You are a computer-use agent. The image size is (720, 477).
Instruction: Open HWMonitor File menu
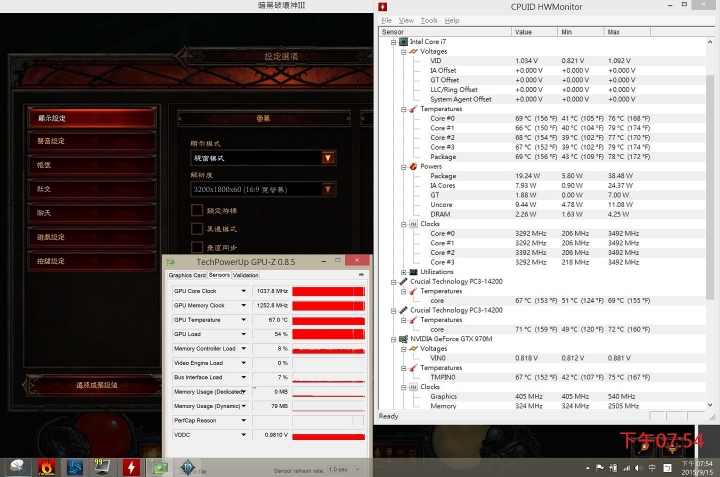tap(387, 20)
